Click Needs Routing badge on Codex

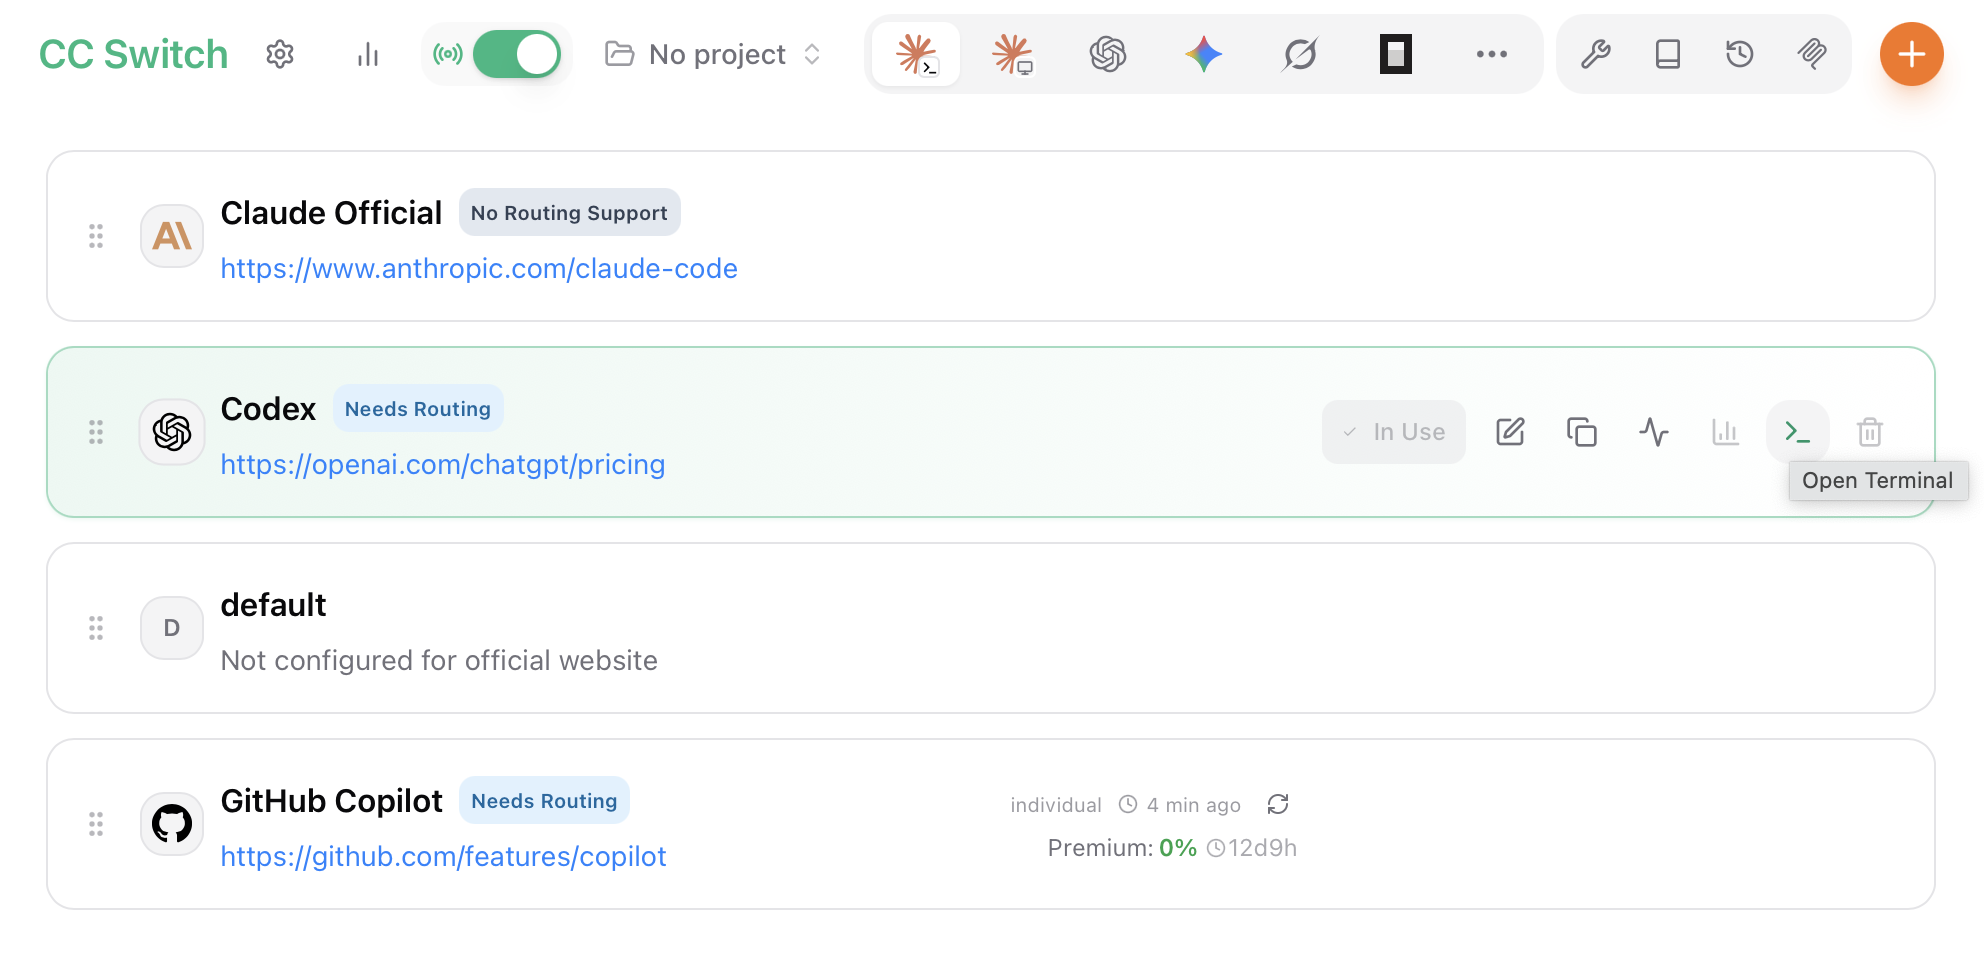pos(418,408)
